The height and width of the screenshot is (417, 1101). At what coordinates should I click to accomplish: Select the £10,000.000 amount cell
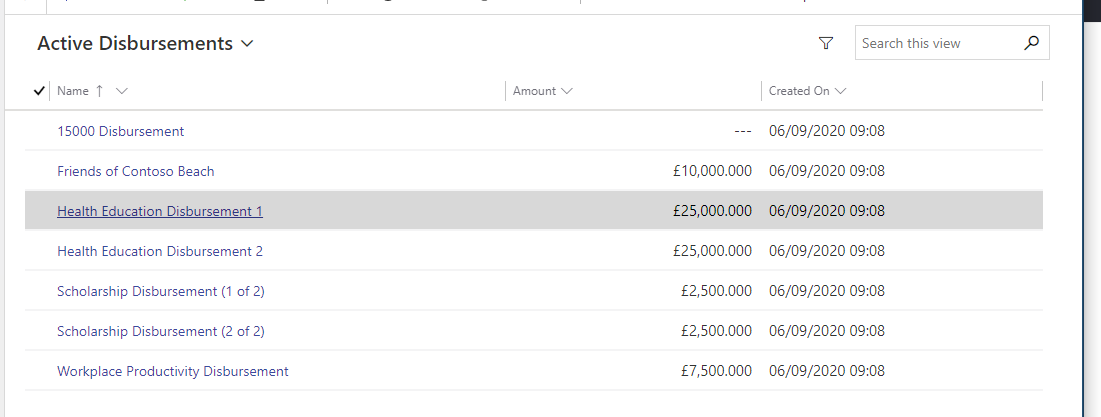tap(712, 171)
